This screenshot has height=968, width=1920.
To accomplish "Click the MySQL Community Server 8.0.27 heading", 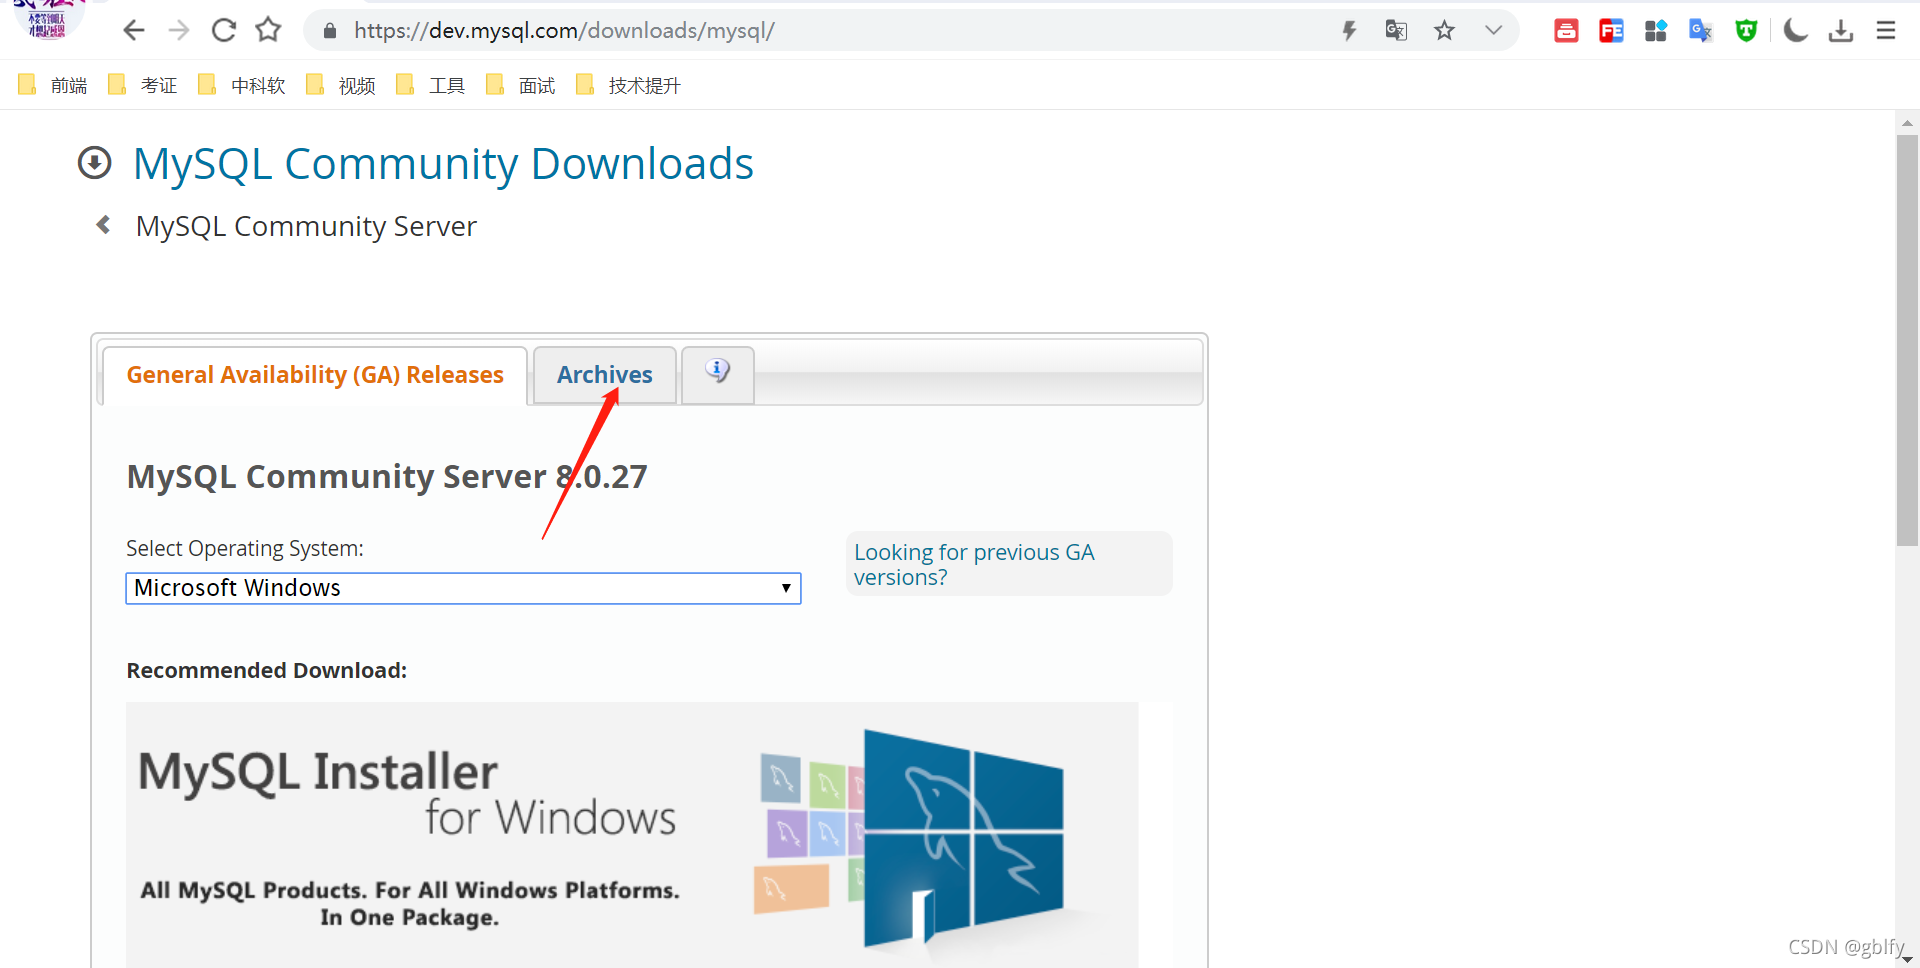I will pyautogui.click(x=387, y=477).
